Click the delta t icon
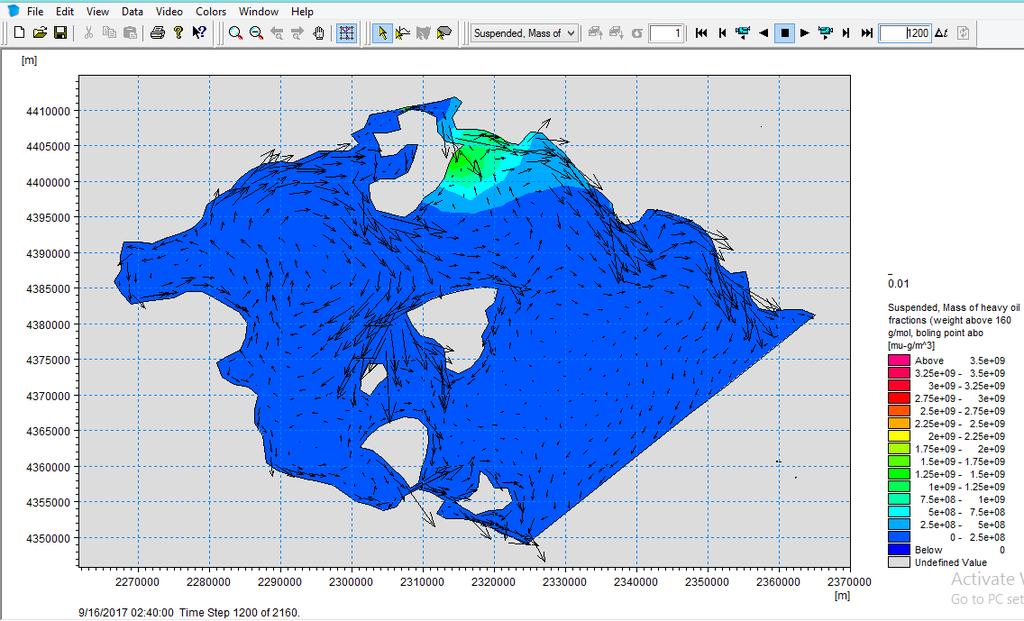This screenshot has height=621, width=1024. click(941, 33)
